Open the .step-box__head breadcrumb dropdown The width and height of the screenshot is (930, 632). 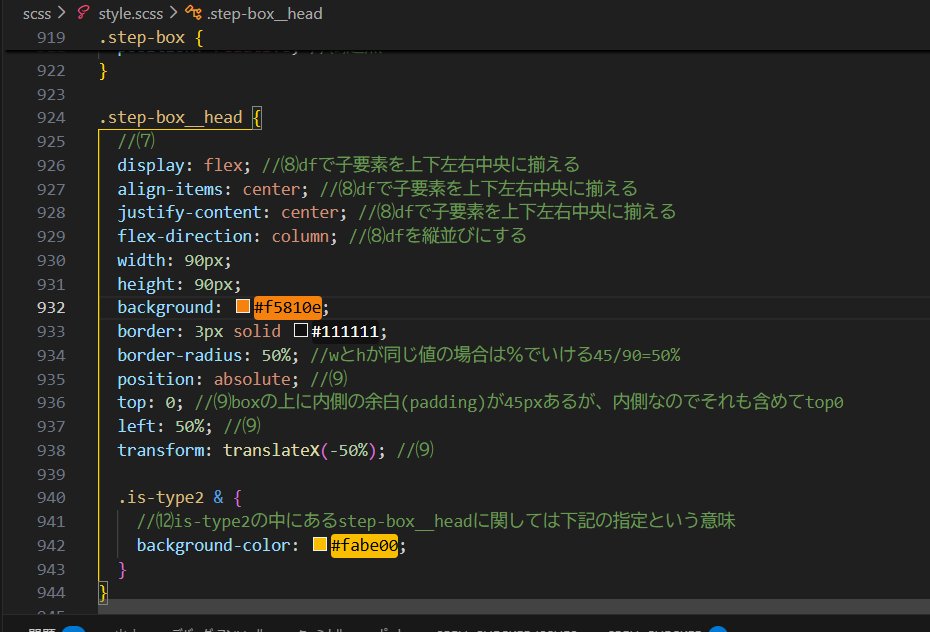tap(265, 13)
